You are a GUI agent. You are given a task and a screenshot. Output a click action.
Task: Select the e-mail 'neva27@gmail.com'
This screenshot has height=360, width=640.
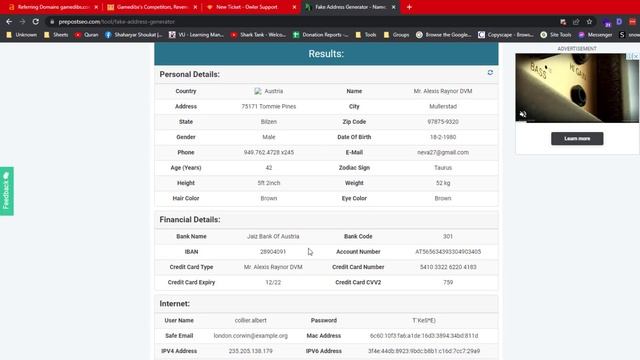pyautogui.click(x=443, y=152)
